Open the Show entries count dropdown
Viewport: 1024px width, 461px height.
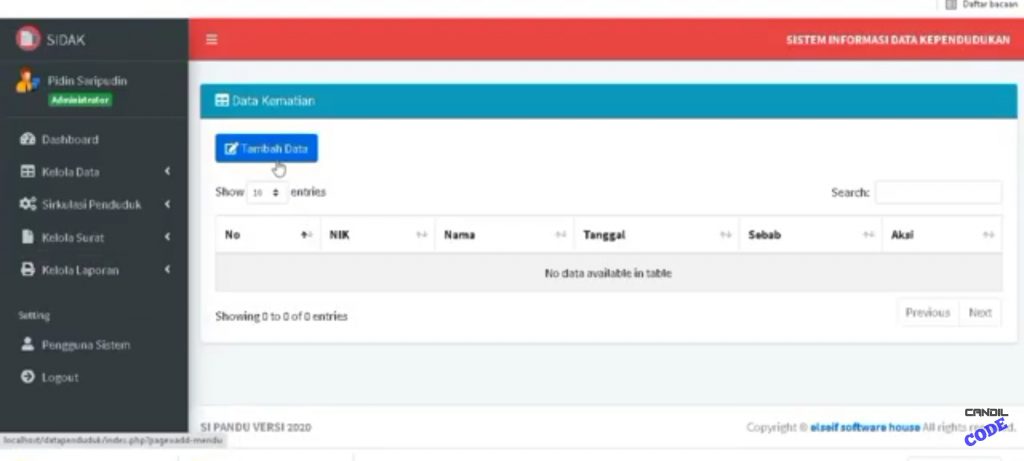[x=266, y=193]
